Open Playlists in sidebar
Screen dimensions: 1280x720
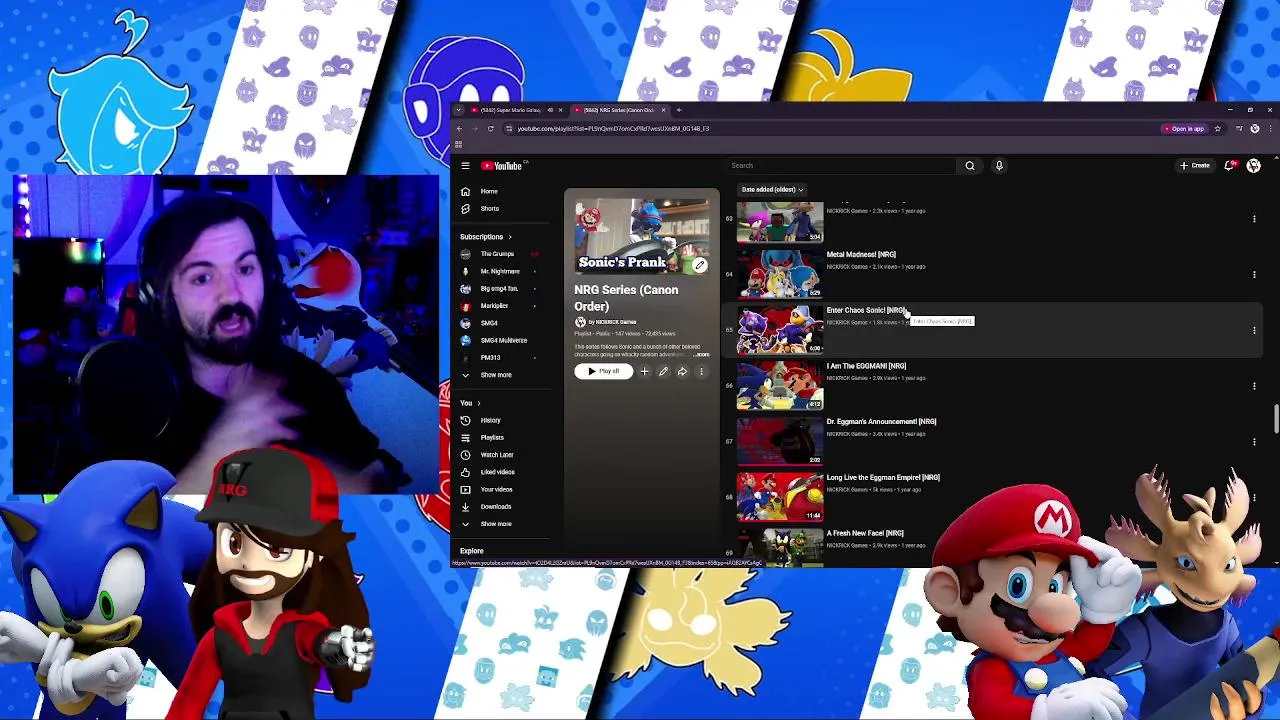(491, 438)
